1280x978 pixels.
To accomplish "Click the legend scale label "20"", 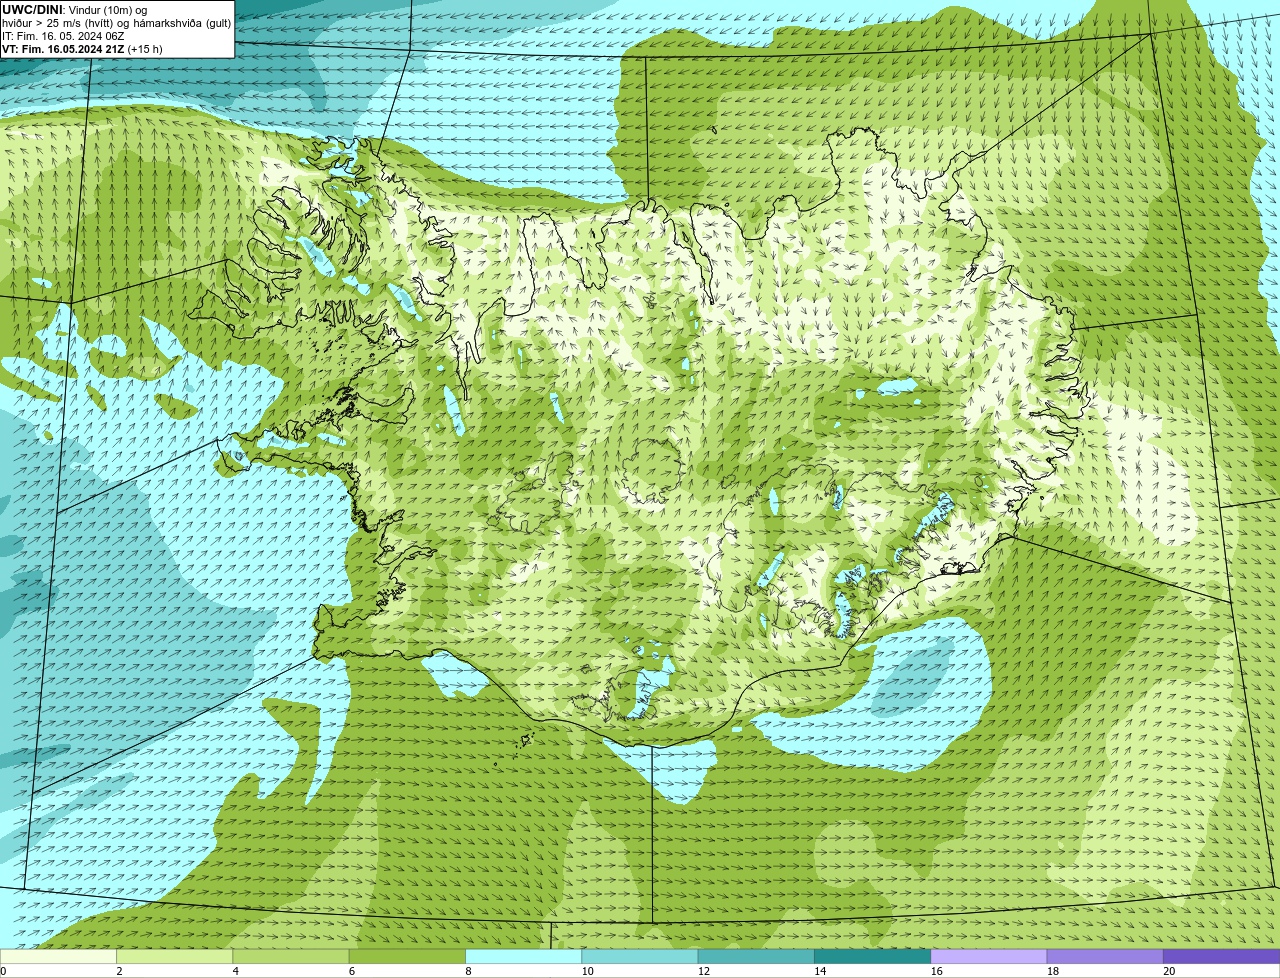I will coord(1169,971).
